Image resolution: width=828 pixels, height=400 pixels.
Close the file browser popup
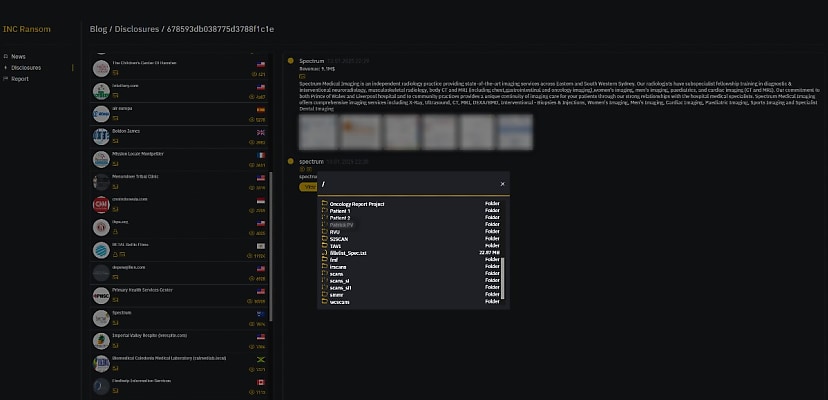click(x=502, y=184)
